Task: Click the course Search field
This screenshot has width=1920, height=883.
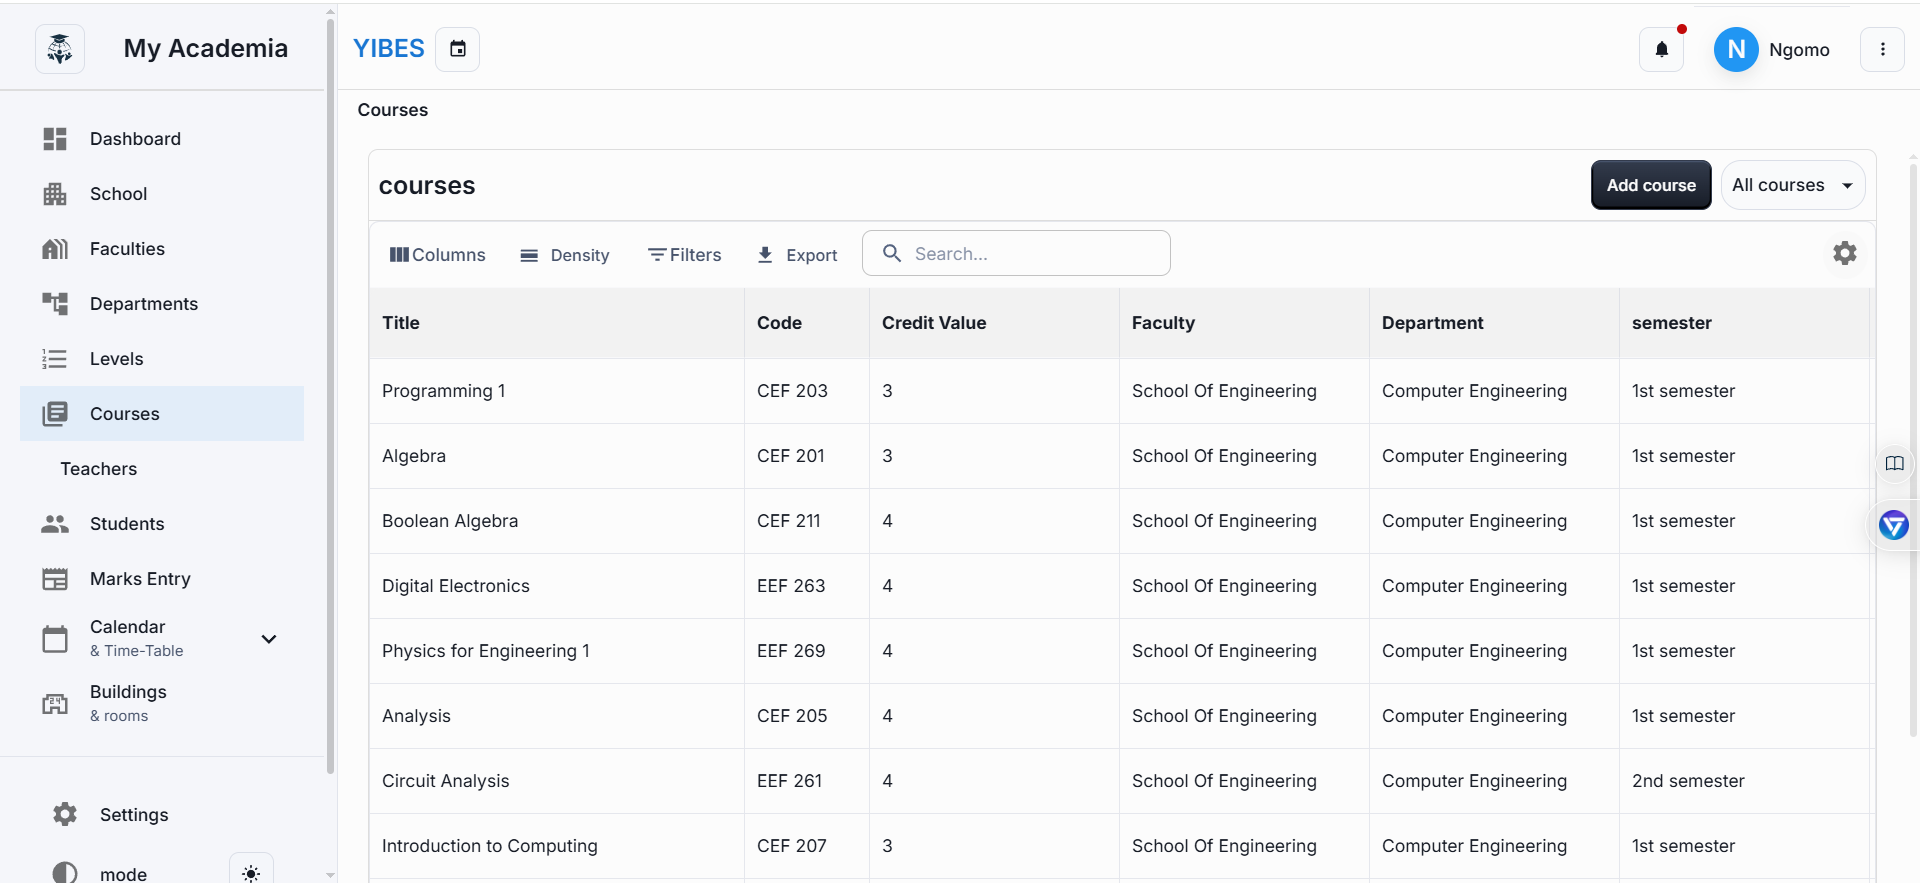Action: (1030, 254)
